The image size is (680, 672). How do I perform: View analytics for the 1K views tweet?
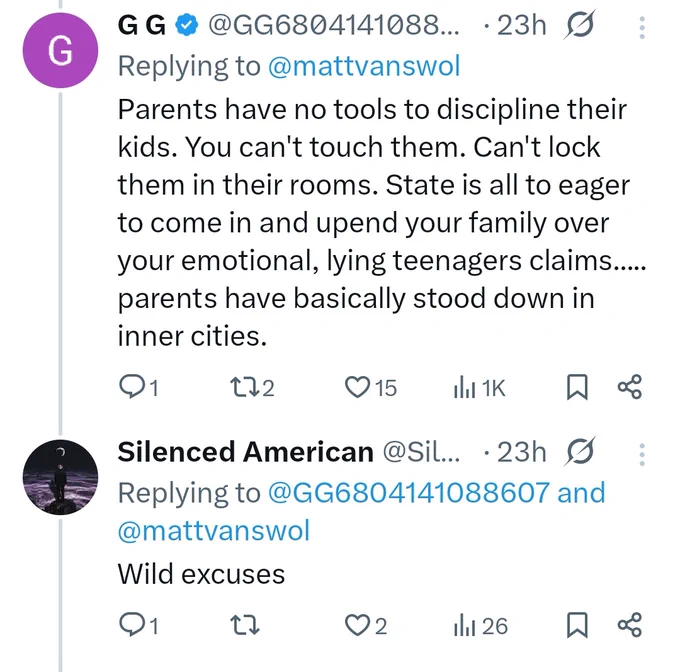tap(479, 387)
